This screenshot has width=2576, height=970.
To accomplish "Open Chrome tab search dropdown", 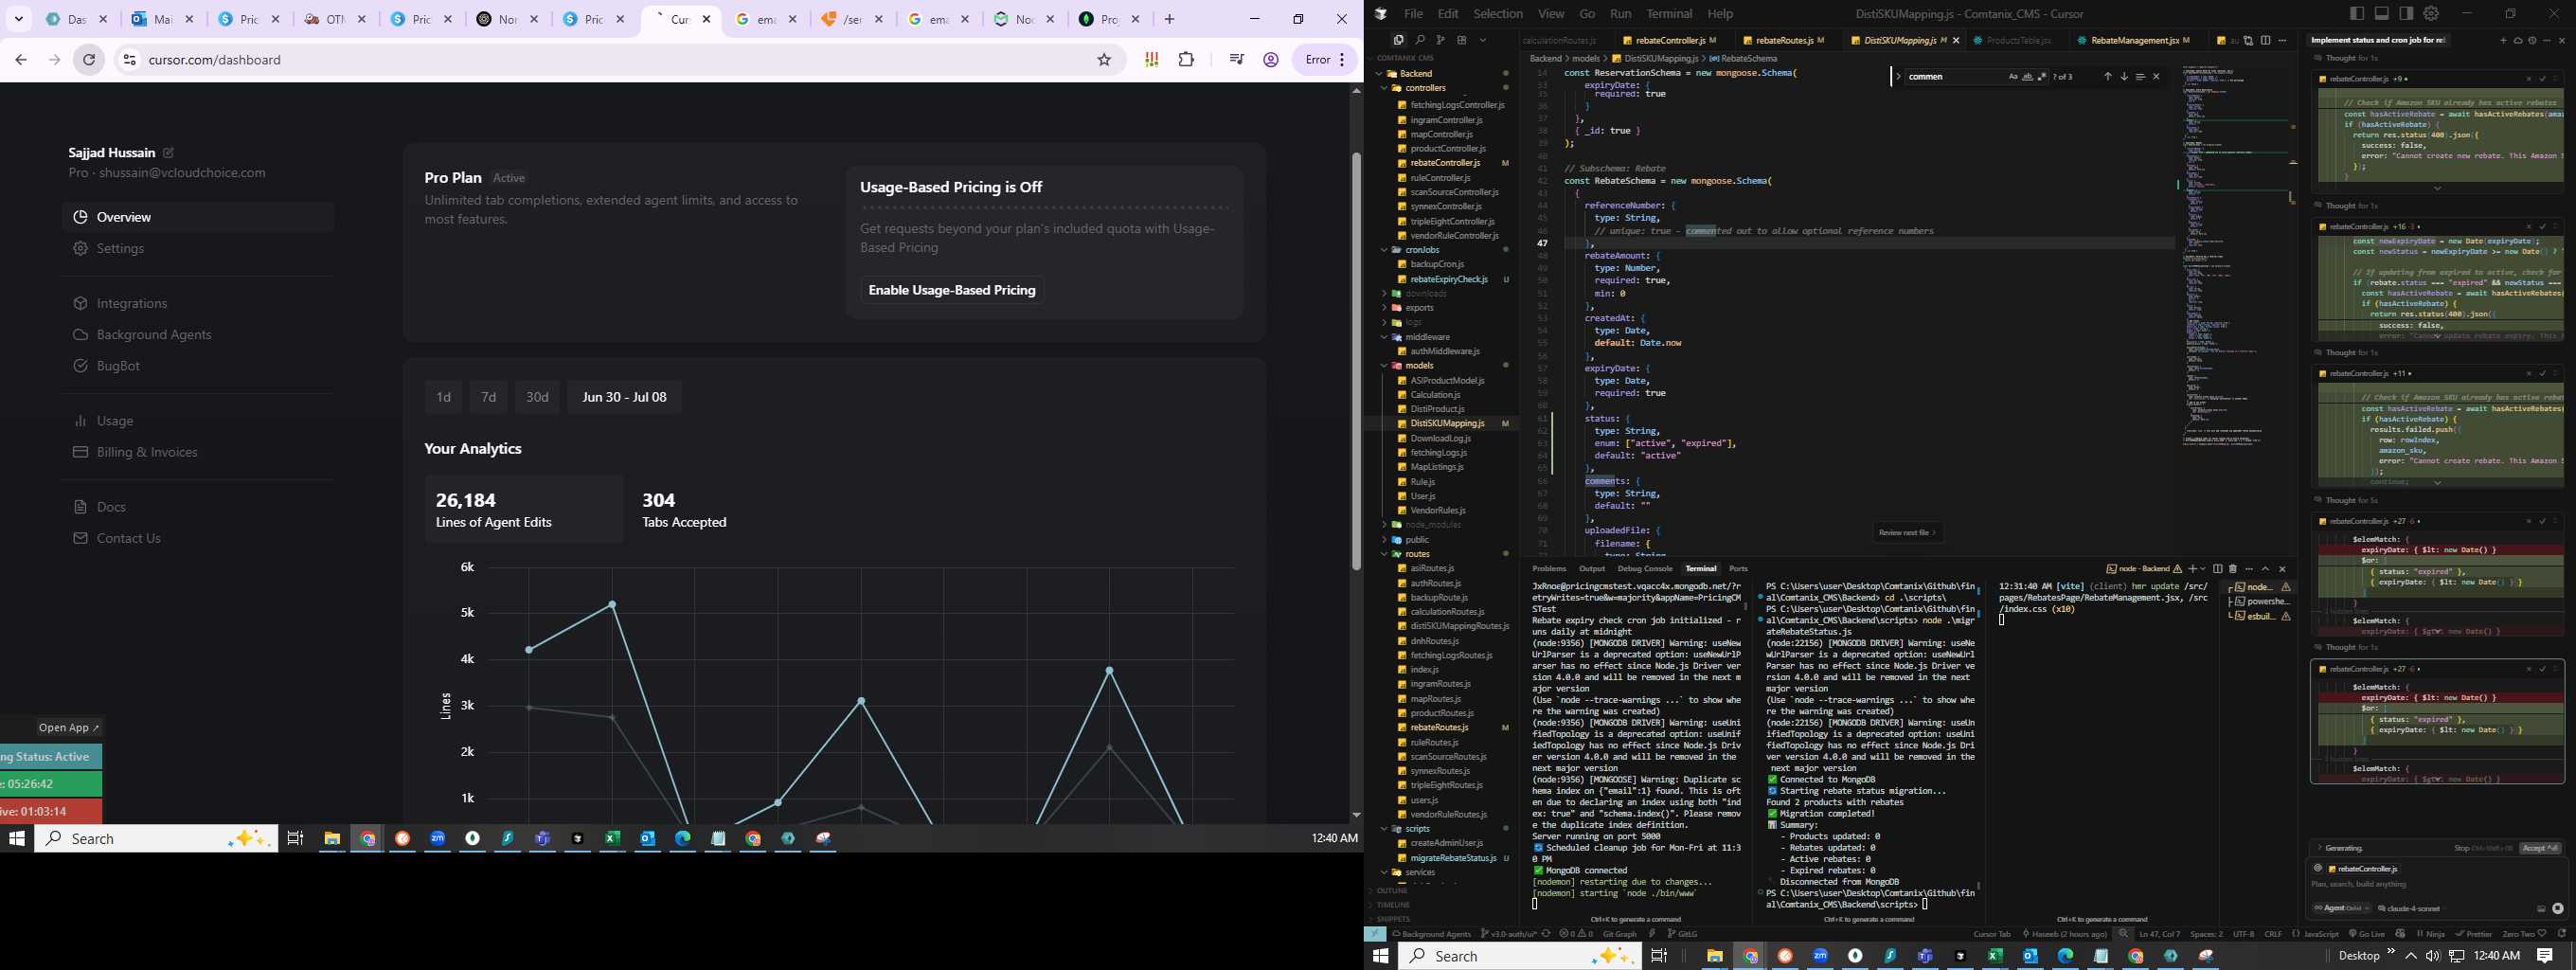I will pos(19,19).
